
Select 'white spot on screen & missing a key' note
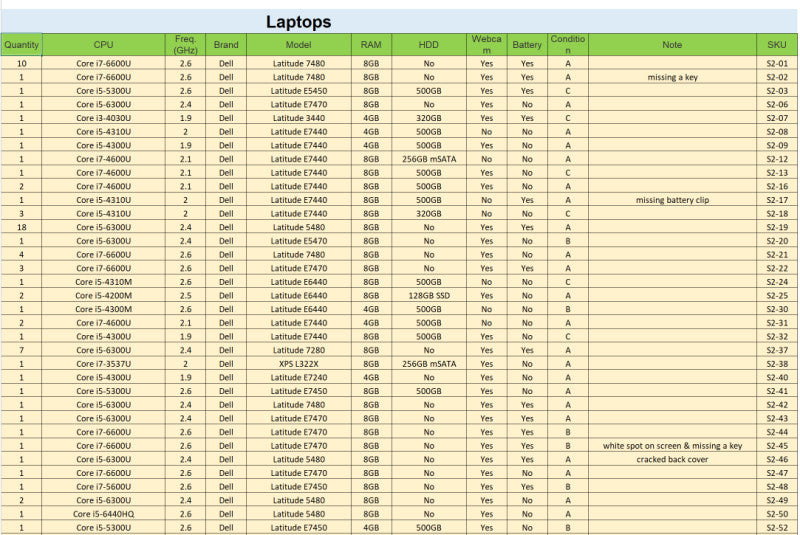pyautogui.click(x=672, y=446)
